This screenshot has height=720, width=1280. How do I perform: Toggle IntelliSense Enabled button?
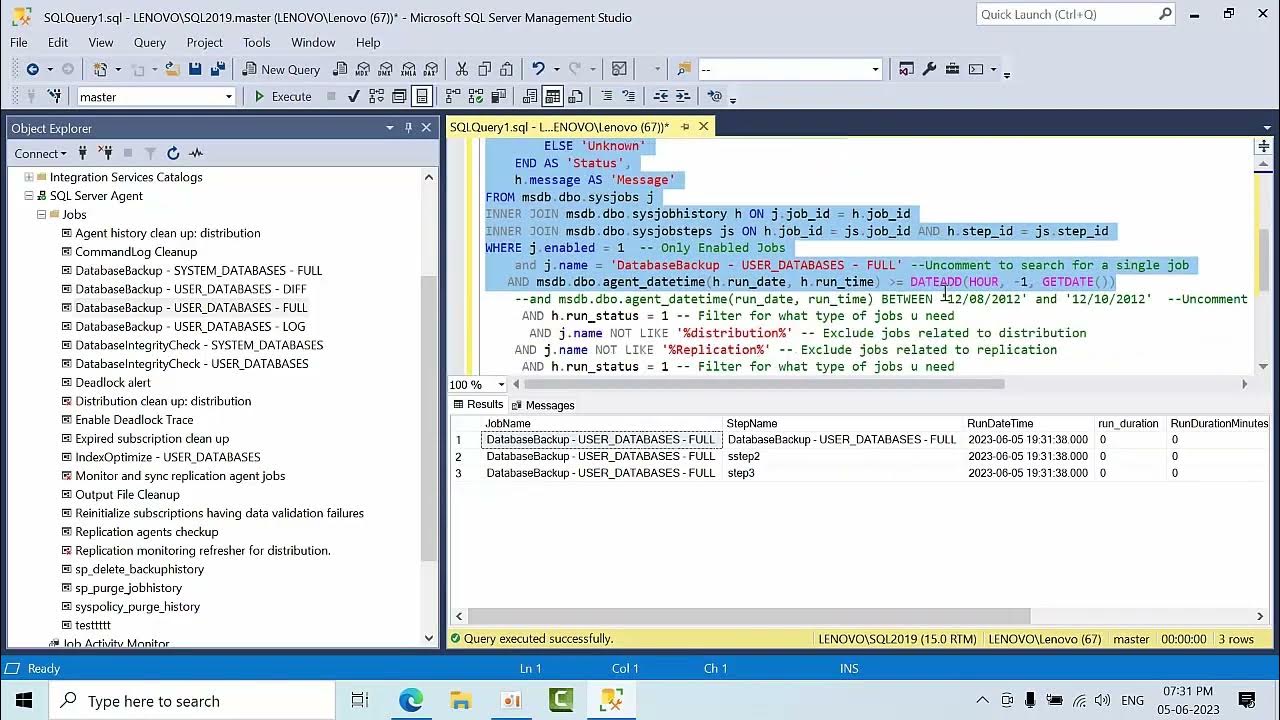pos(422,96)
